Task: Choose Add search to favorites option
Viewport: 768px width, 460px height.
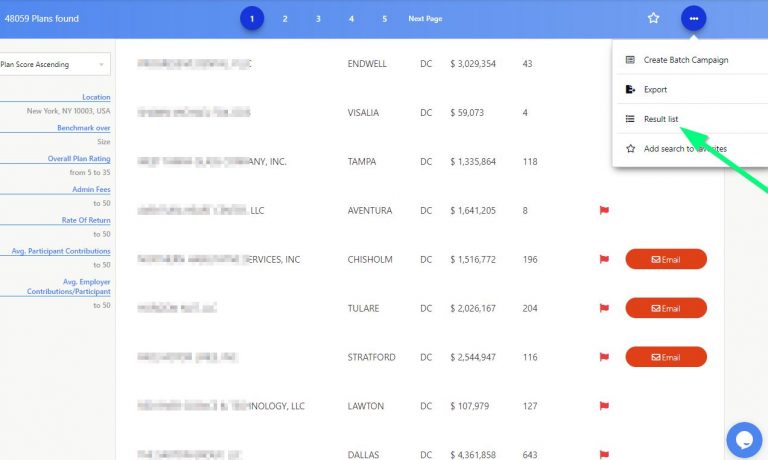Action: tap(684, 149)
